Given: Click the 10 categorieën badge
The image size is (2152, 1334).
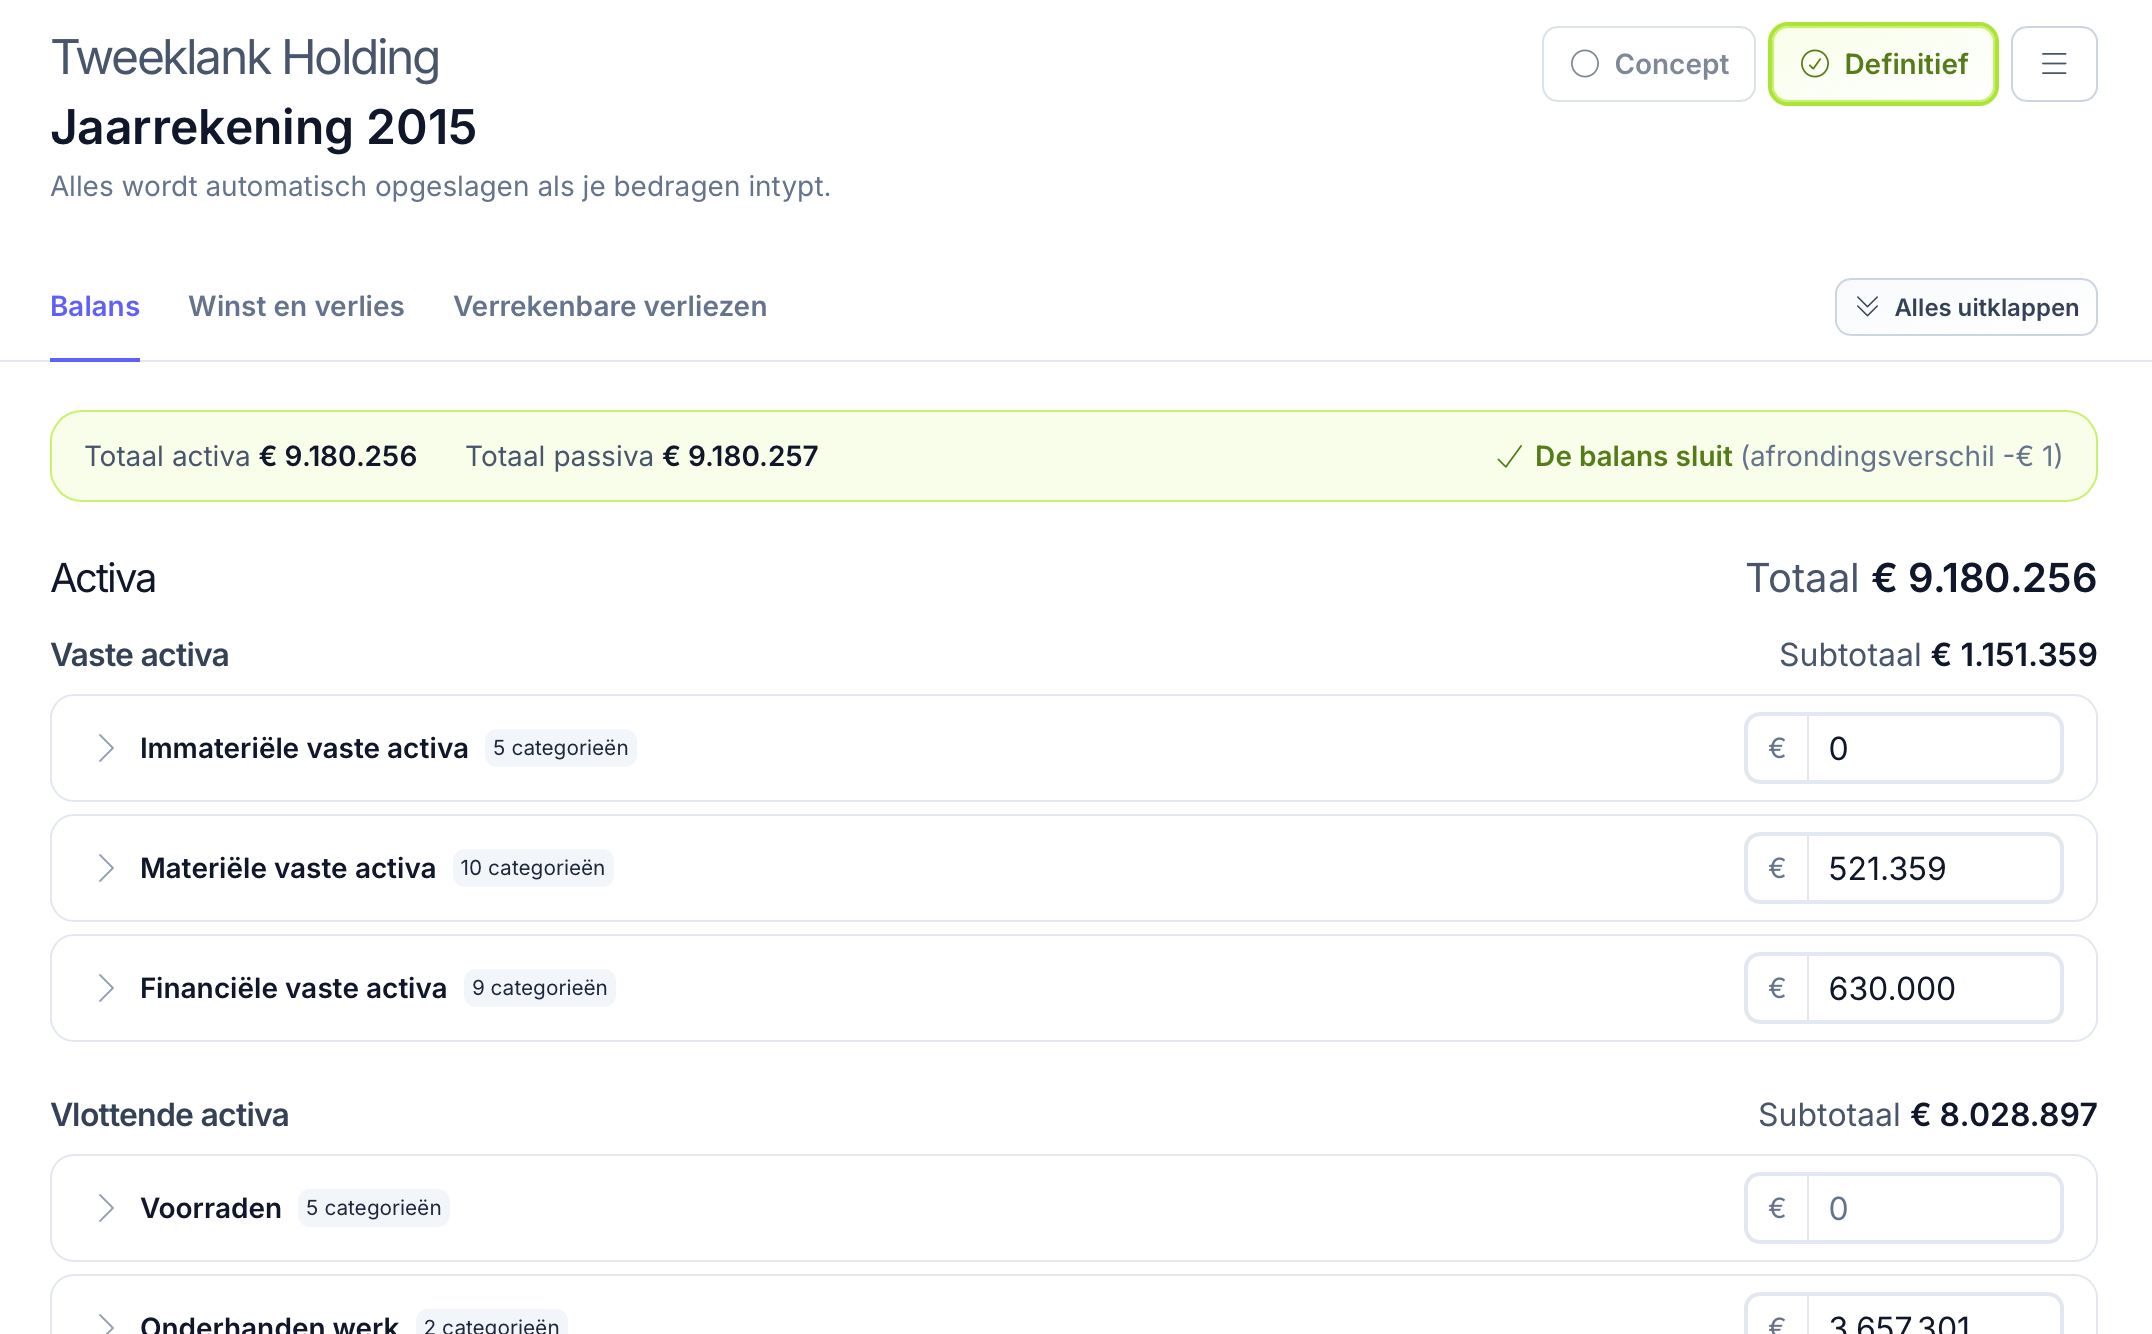Looking at the screenshot, I should coord(532,868).
